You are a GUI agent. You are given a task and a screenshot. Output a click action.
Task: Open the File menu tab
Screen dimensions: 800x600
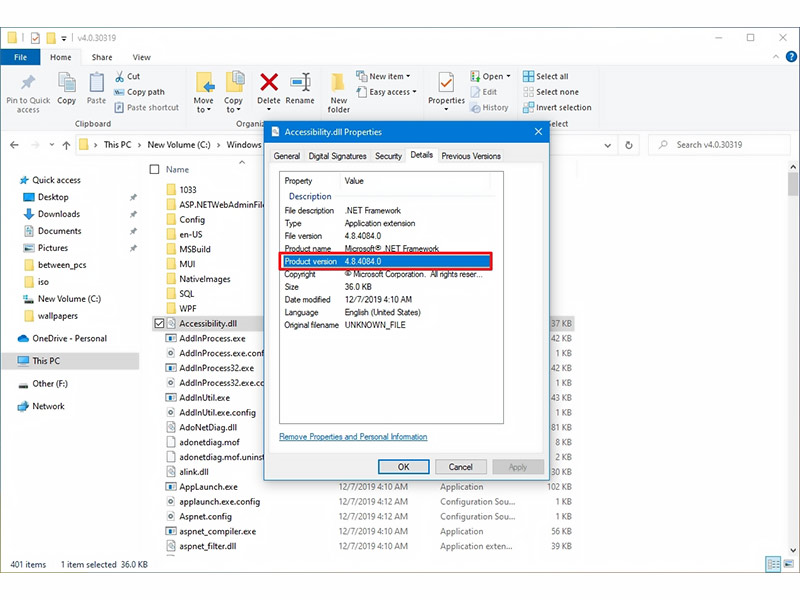[x=20, y=57]
